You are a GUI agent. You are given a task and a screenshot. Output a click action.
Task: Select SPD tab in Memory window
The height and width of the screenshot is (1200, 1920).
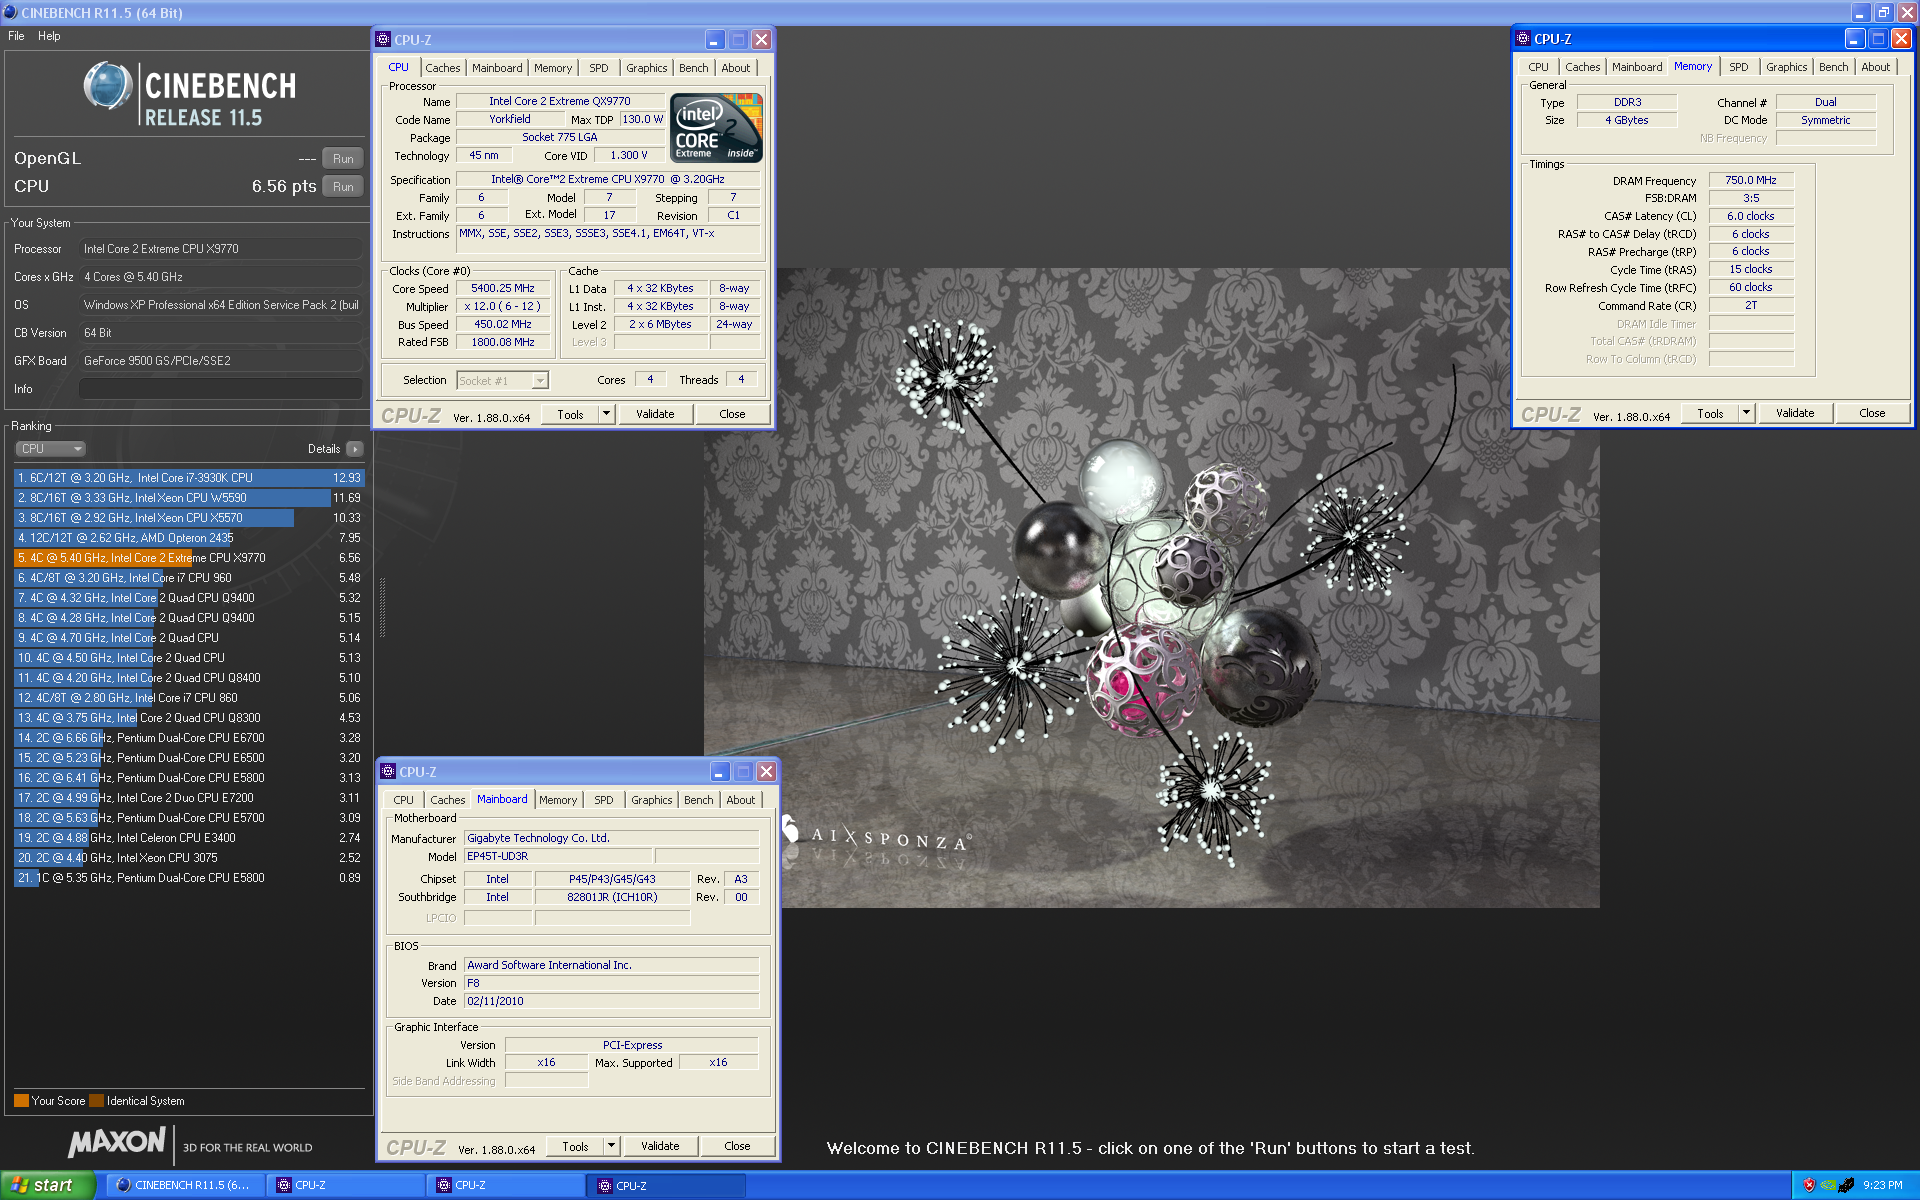1739,67
